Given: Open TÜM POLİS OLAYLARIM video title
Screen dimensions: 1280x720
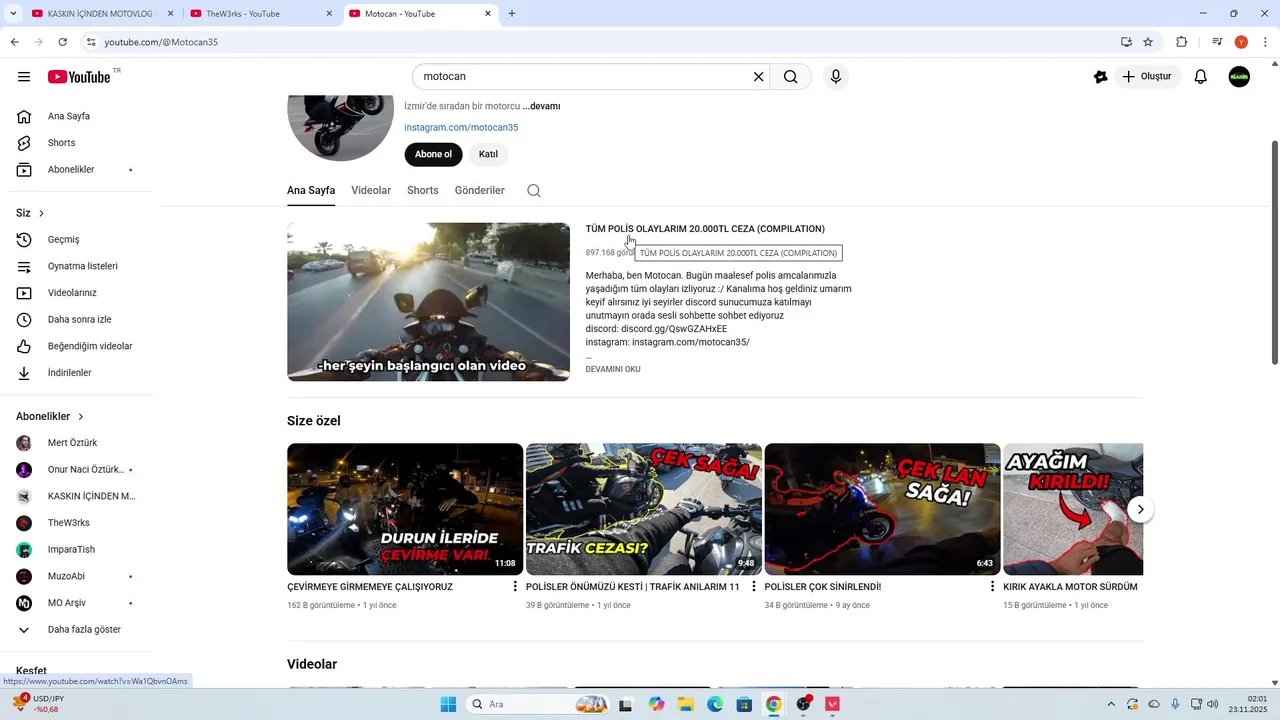Looking at the screenshot, I should 705,229.
